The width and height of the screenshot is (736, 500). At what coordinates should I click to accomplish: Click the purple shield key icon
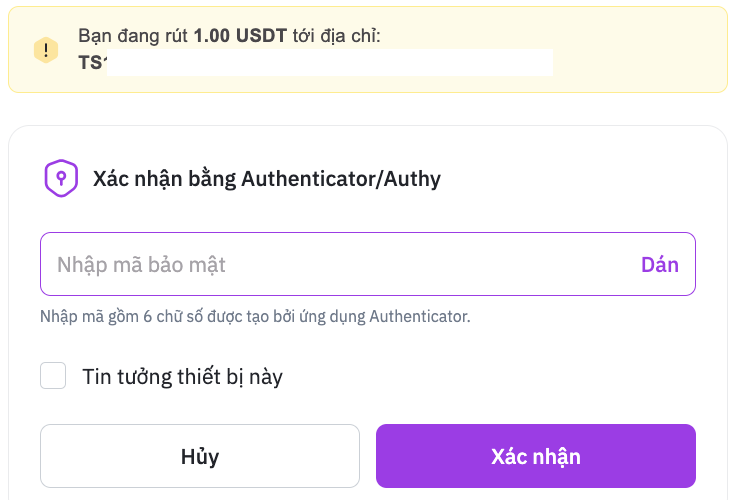pos(61,179)
